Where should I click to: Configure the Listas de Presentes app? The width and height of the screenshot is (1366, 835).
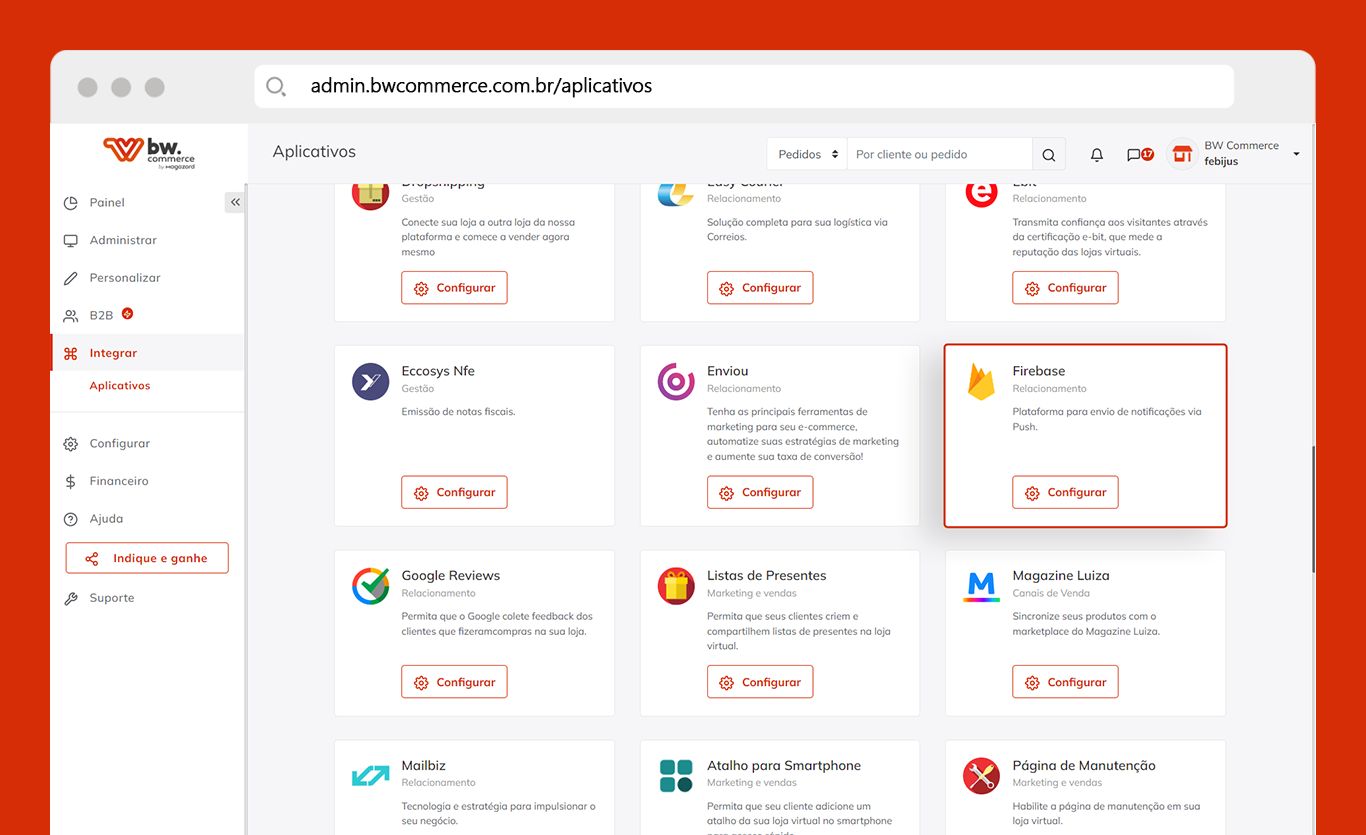760,683
